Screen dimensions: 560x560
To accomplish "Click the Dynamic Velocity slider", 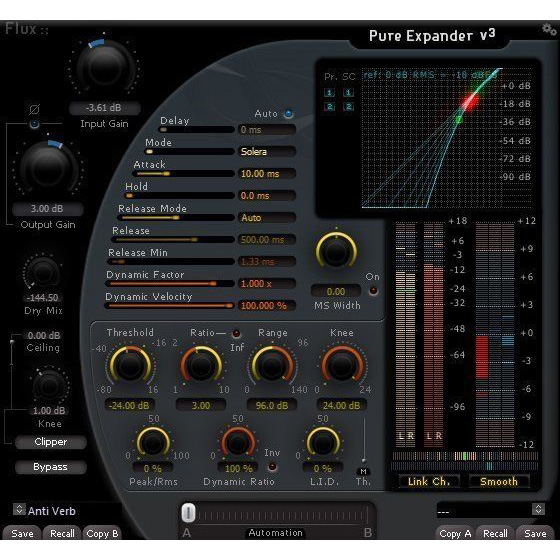I will (x=169, y=306).
